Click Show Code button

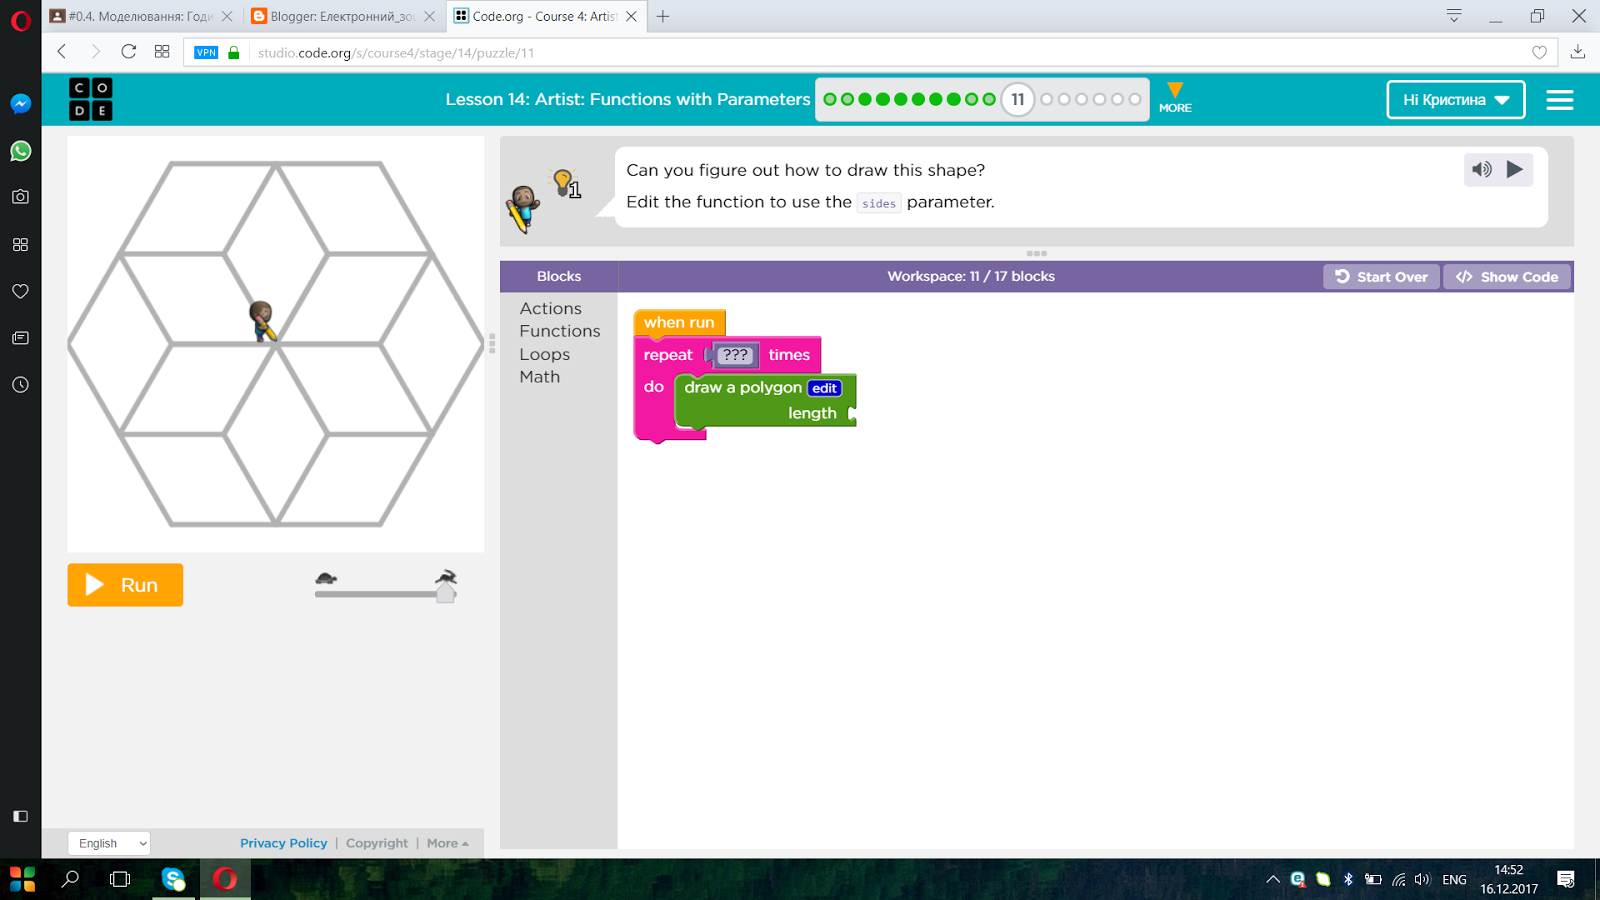tap(1506, 277)
